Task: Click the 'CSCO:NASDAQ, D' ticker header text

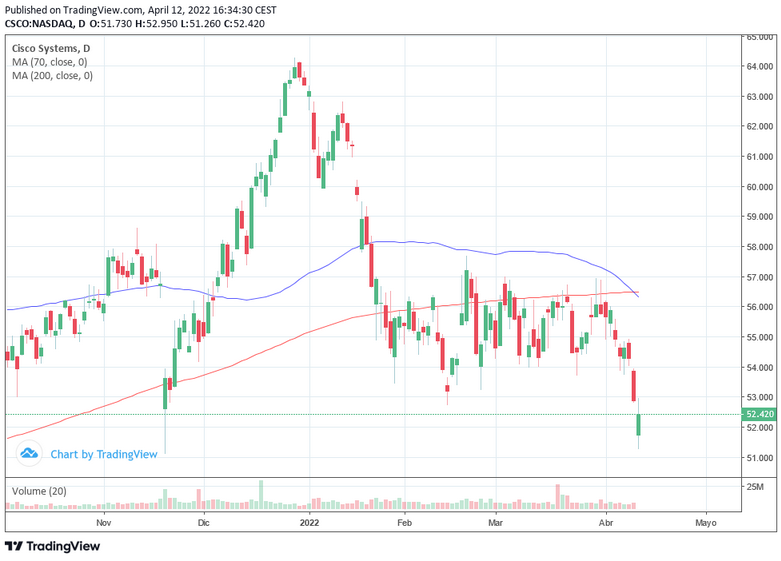Action: click(x=45, y=23)
